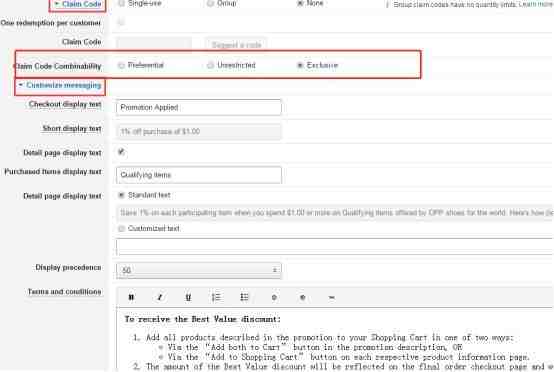Screen dimensions: 554x372
Task: Collapse the Customize messaging section
Action: pos(60,85)
